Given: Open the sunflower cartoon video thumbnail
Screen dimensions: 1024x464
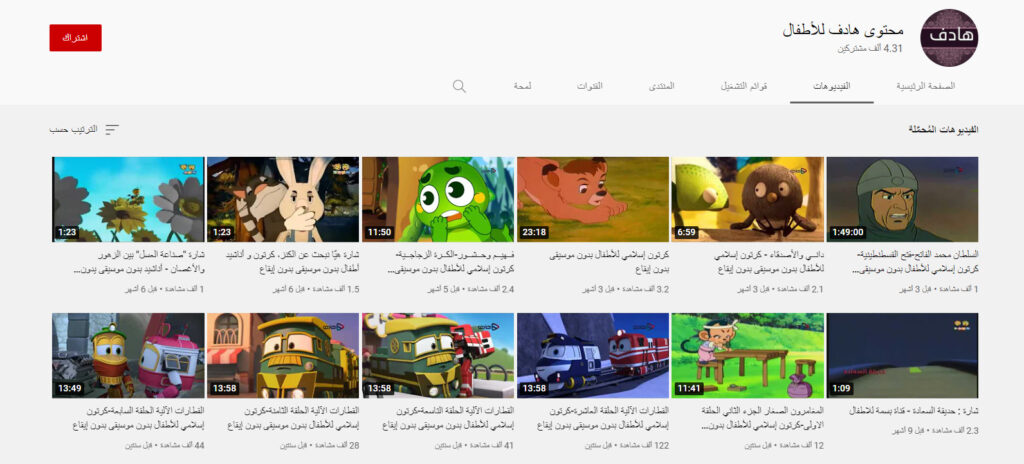Looking at the screenshot, I should (128, 199).
